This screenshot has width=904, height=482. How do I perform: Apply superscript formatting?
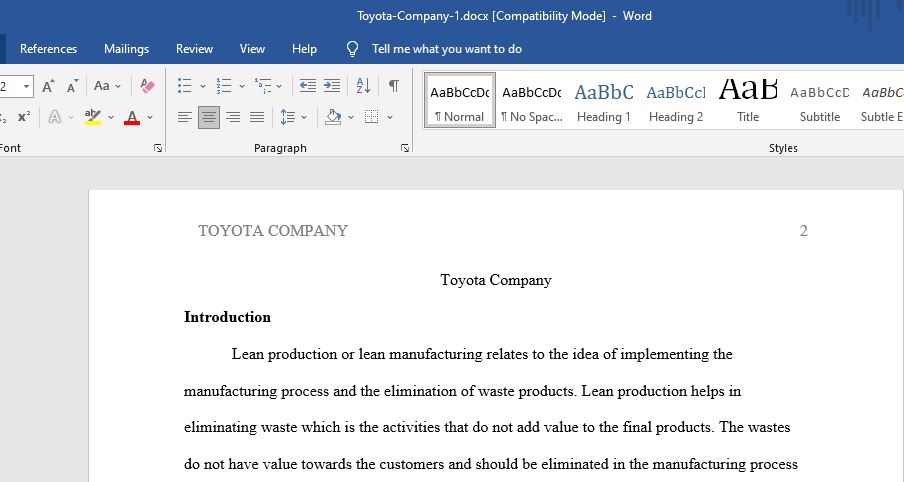[24, 117]
